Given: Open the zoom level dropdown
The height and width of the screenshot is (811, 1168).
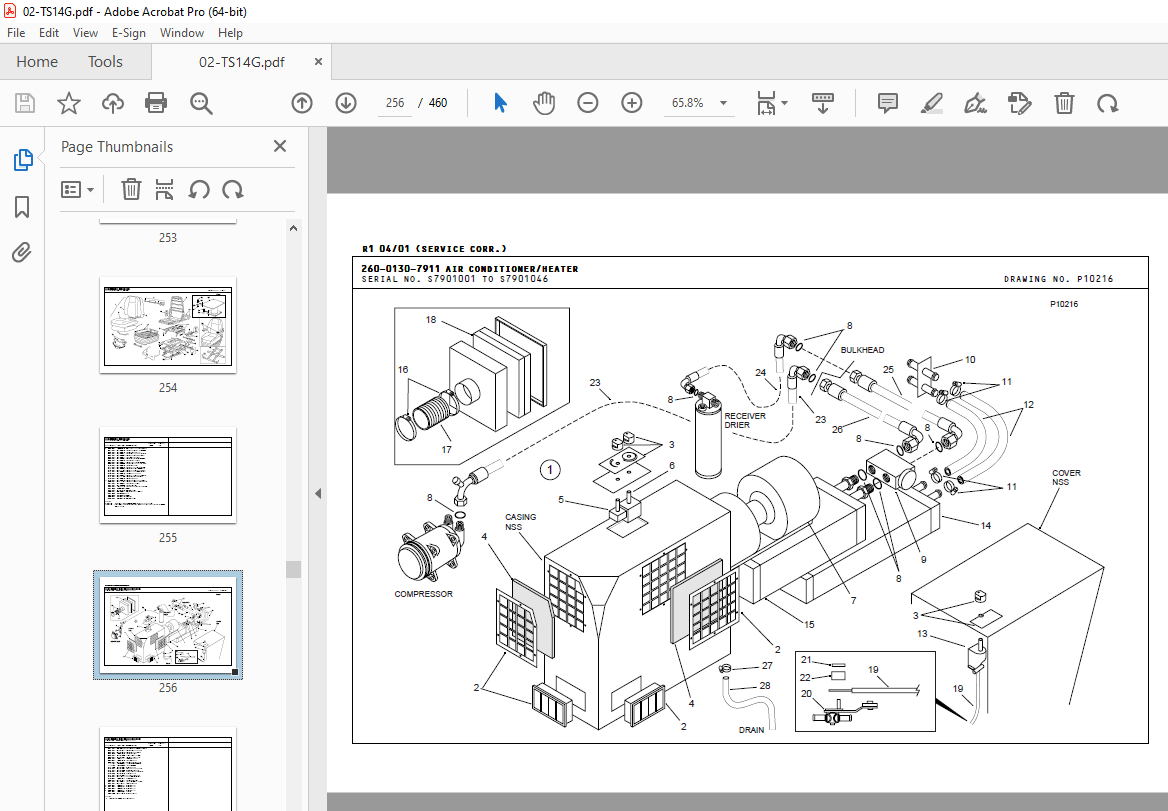Looking at the screenshot, I should (x=723, y=103).
